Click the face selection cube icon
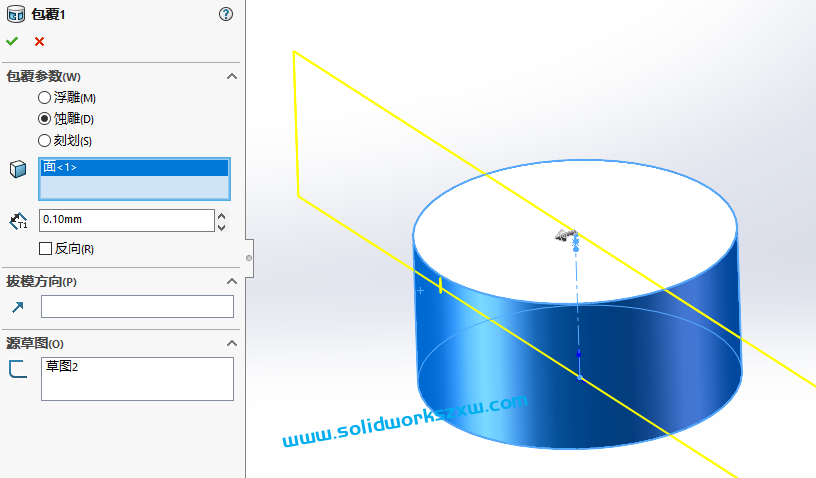The image size is (816, 478). point(17,169)
